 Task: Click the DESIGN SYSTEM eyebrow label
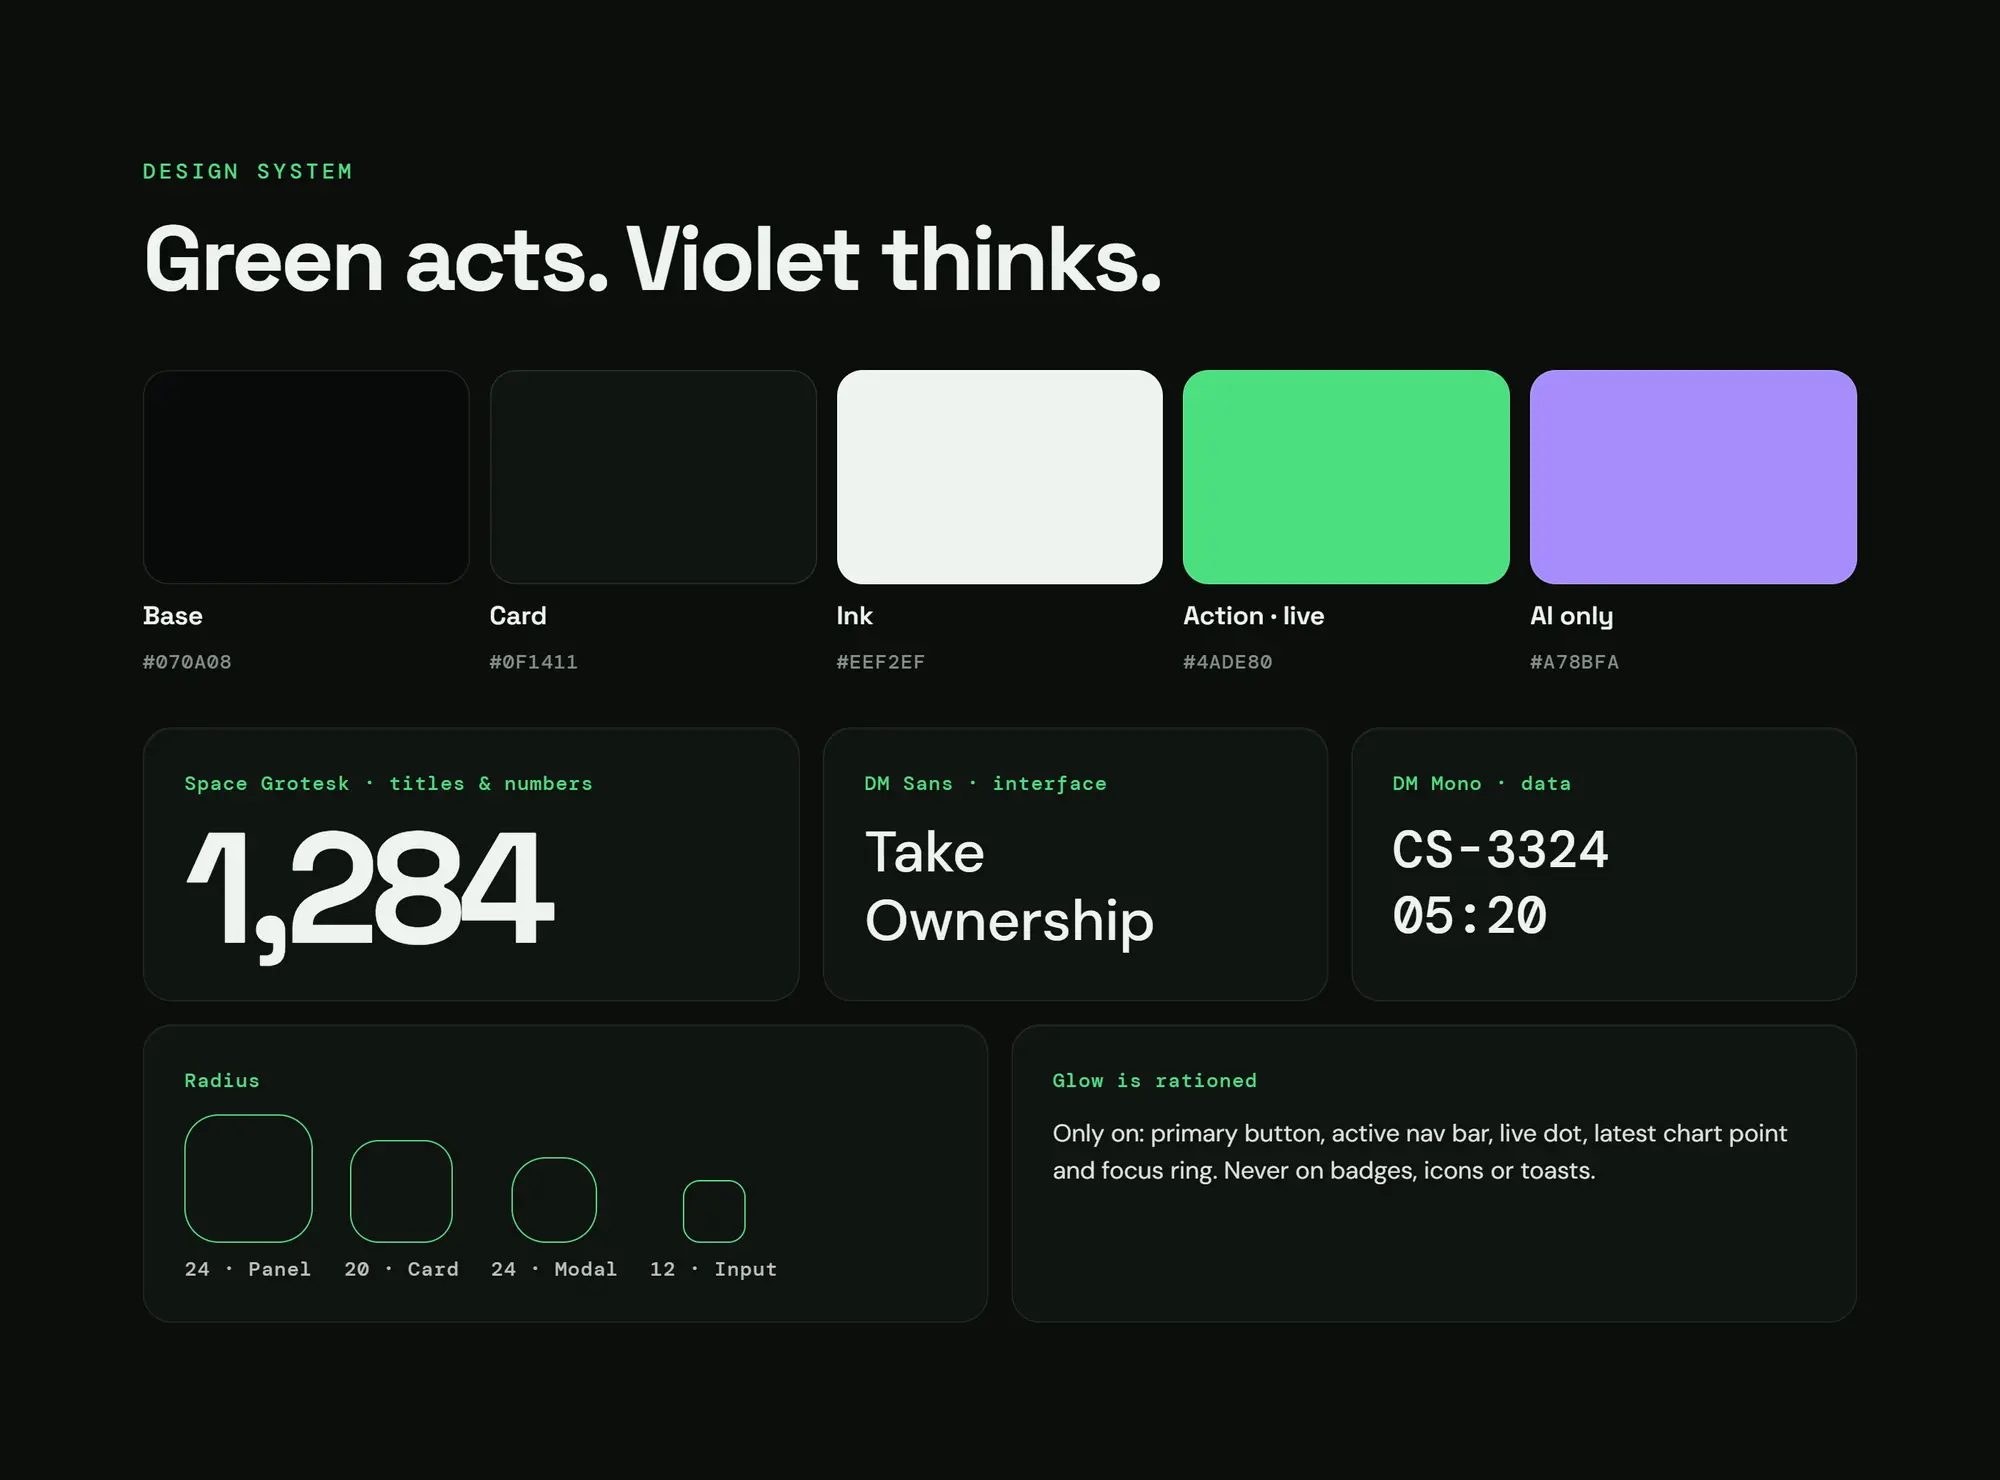[247, 171]
